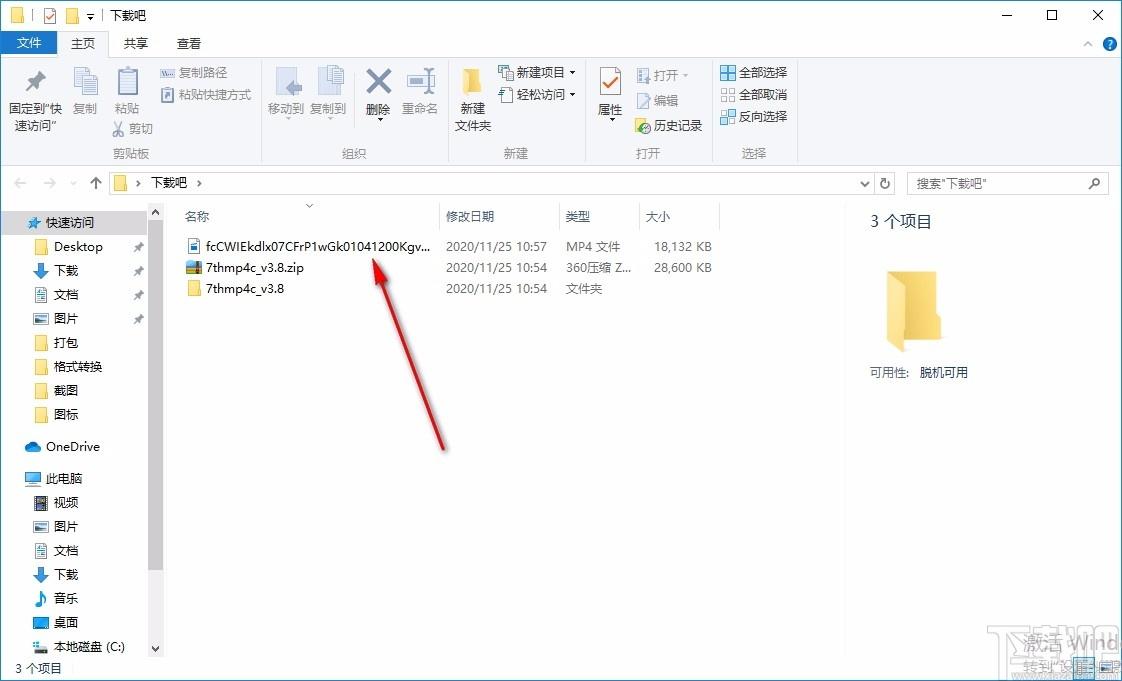Click the Up arrow navigation button
This screenshot has height=681, width=1122.
96,183
